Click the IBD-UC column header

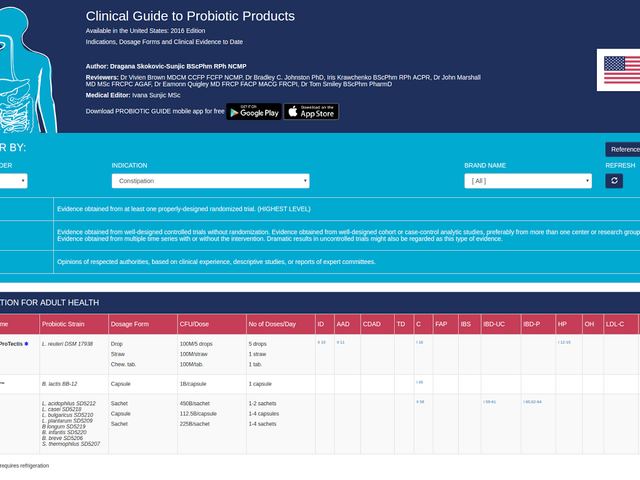(494, 324)
